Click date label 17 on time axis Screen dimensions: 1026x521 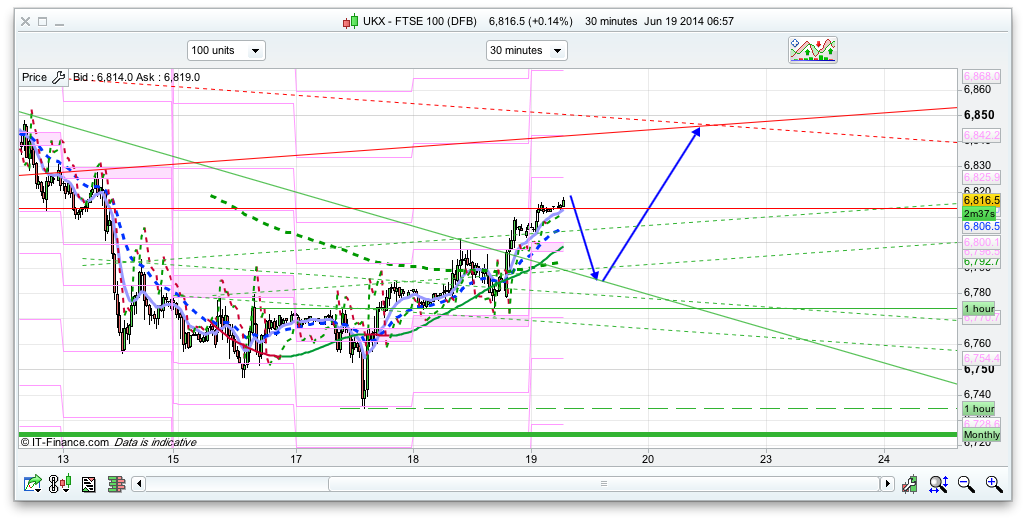(x=296, y=459)
